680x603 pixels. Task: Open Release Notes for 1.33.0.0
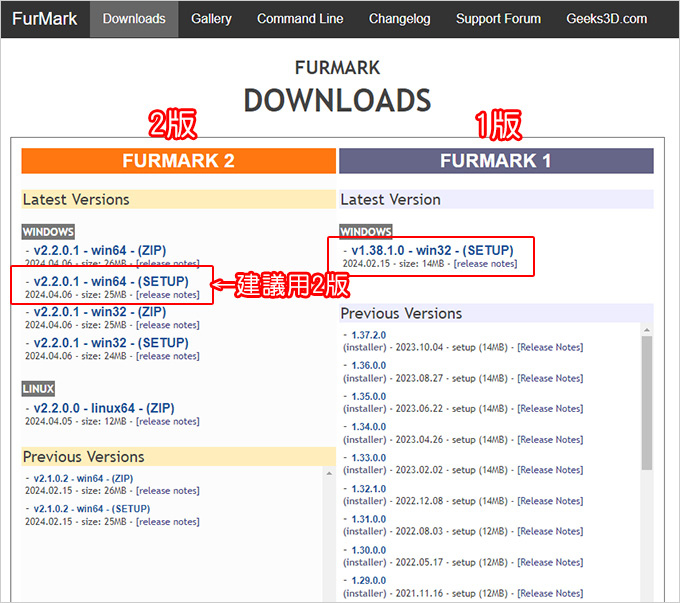[x=550, y=470]
